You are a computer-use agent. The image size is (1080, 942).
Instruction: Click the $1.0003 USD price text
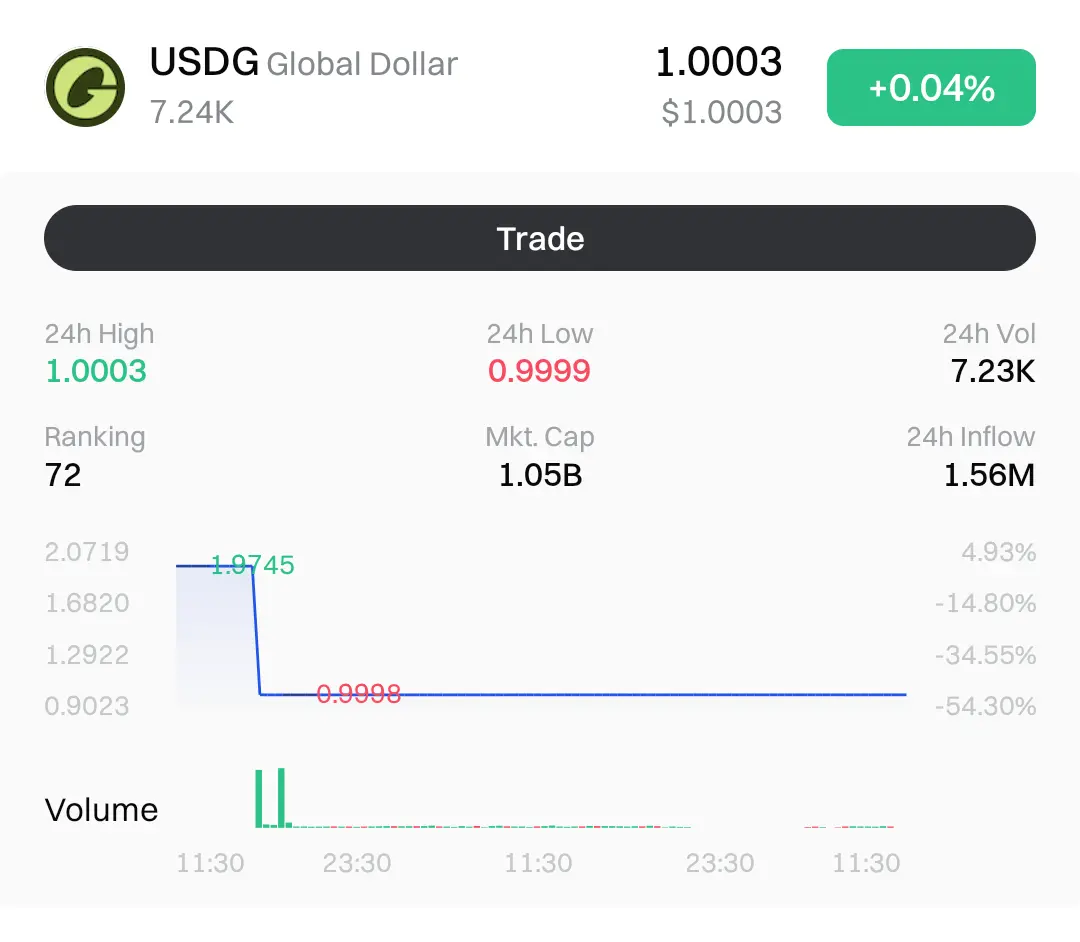721,112
